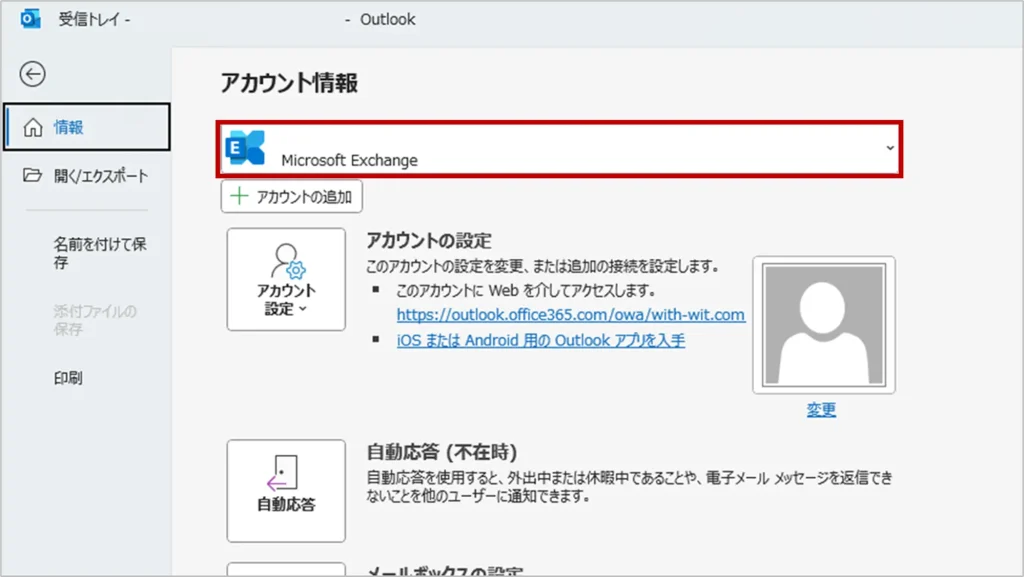Click the plus icon for アカウントの追加
Screen dimensions: 1024x577
coord(238,197)
